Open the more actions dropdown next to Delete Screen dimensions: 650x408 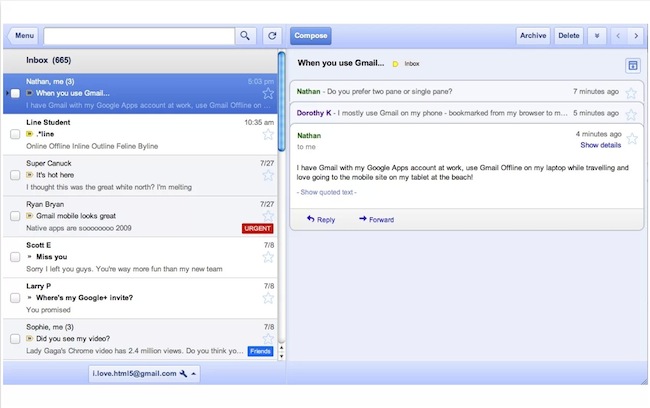tap(597, 36)
